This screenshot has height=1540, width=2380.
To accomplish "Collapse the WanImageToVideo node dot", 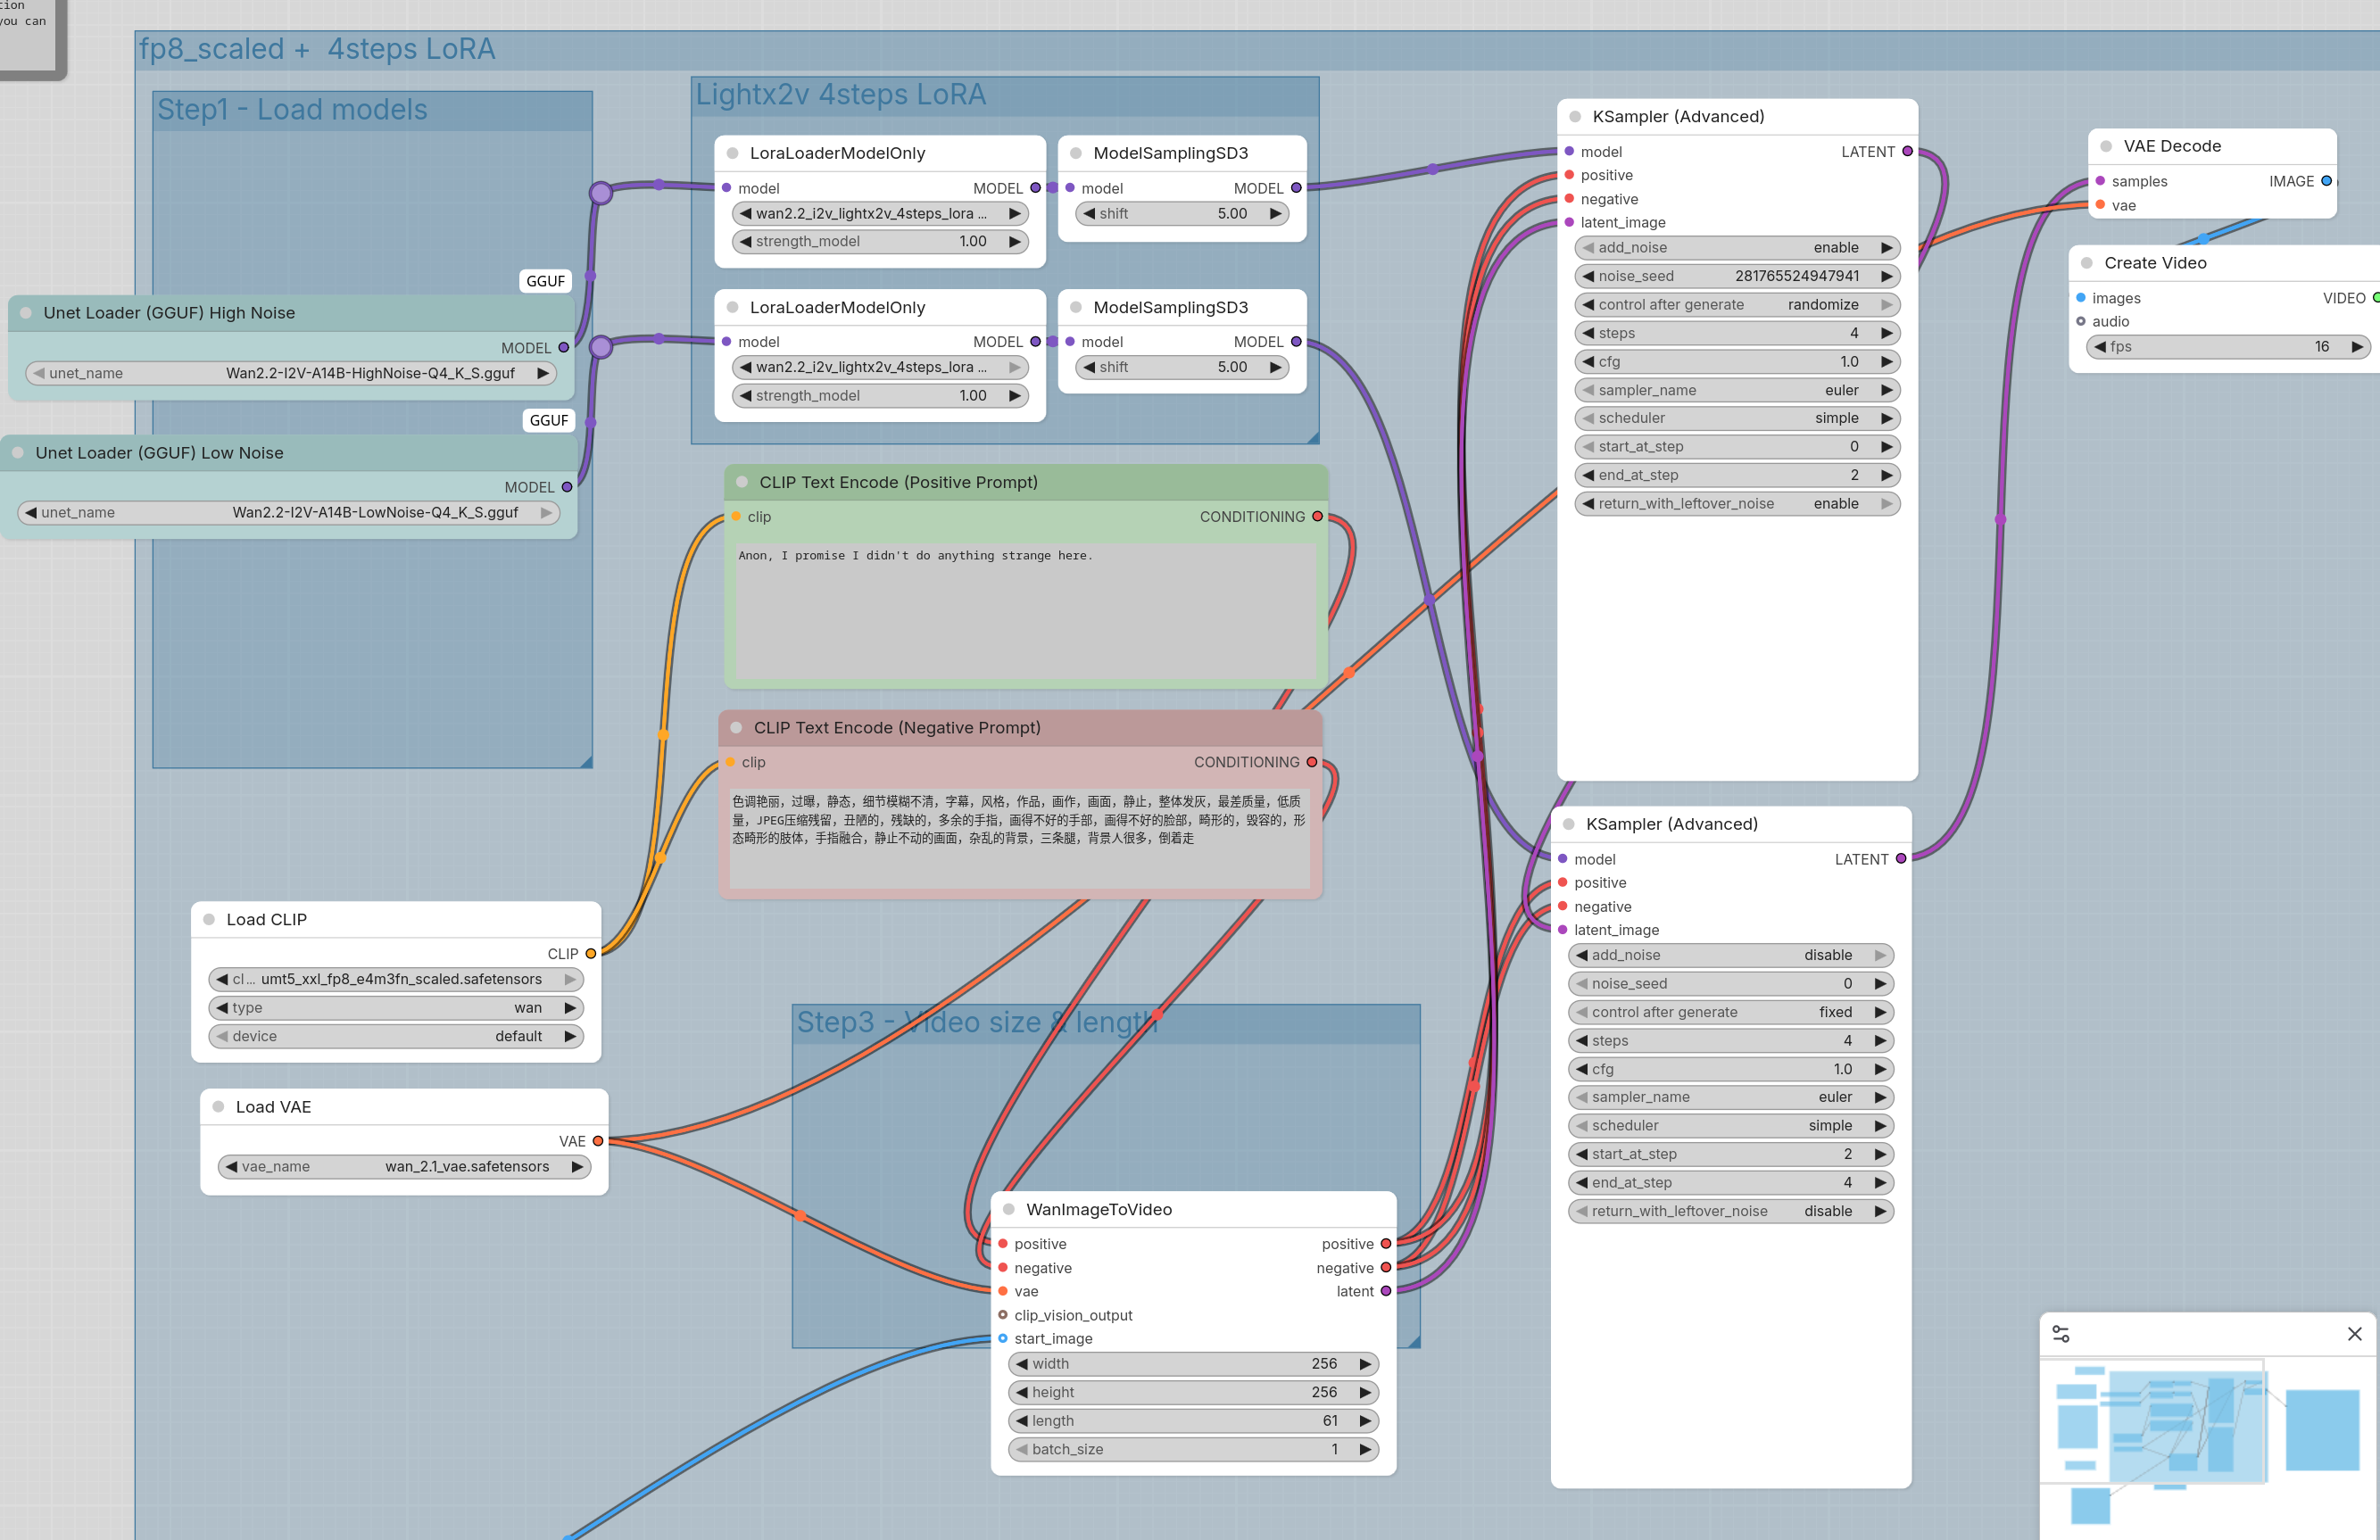I will point(1009,1209).
